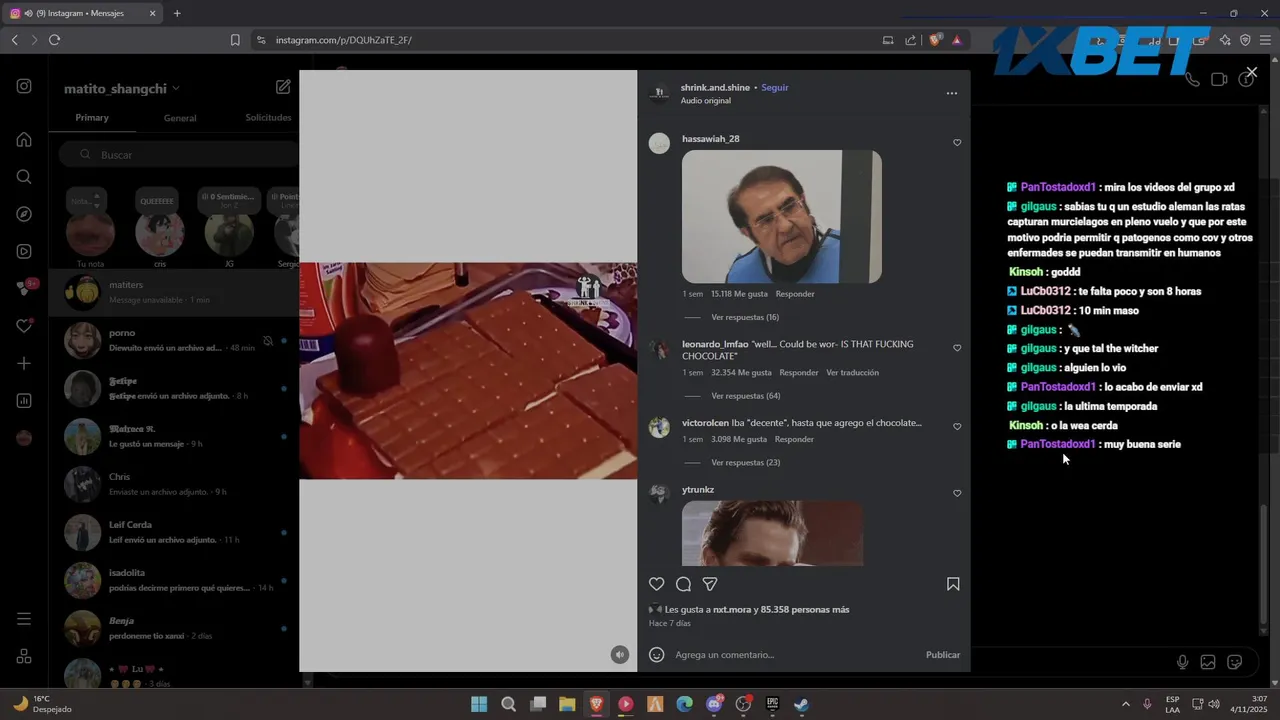Like ytrunkz's comment
The height and width of the screenshot is (720, 1280).
tap(957, 493)
